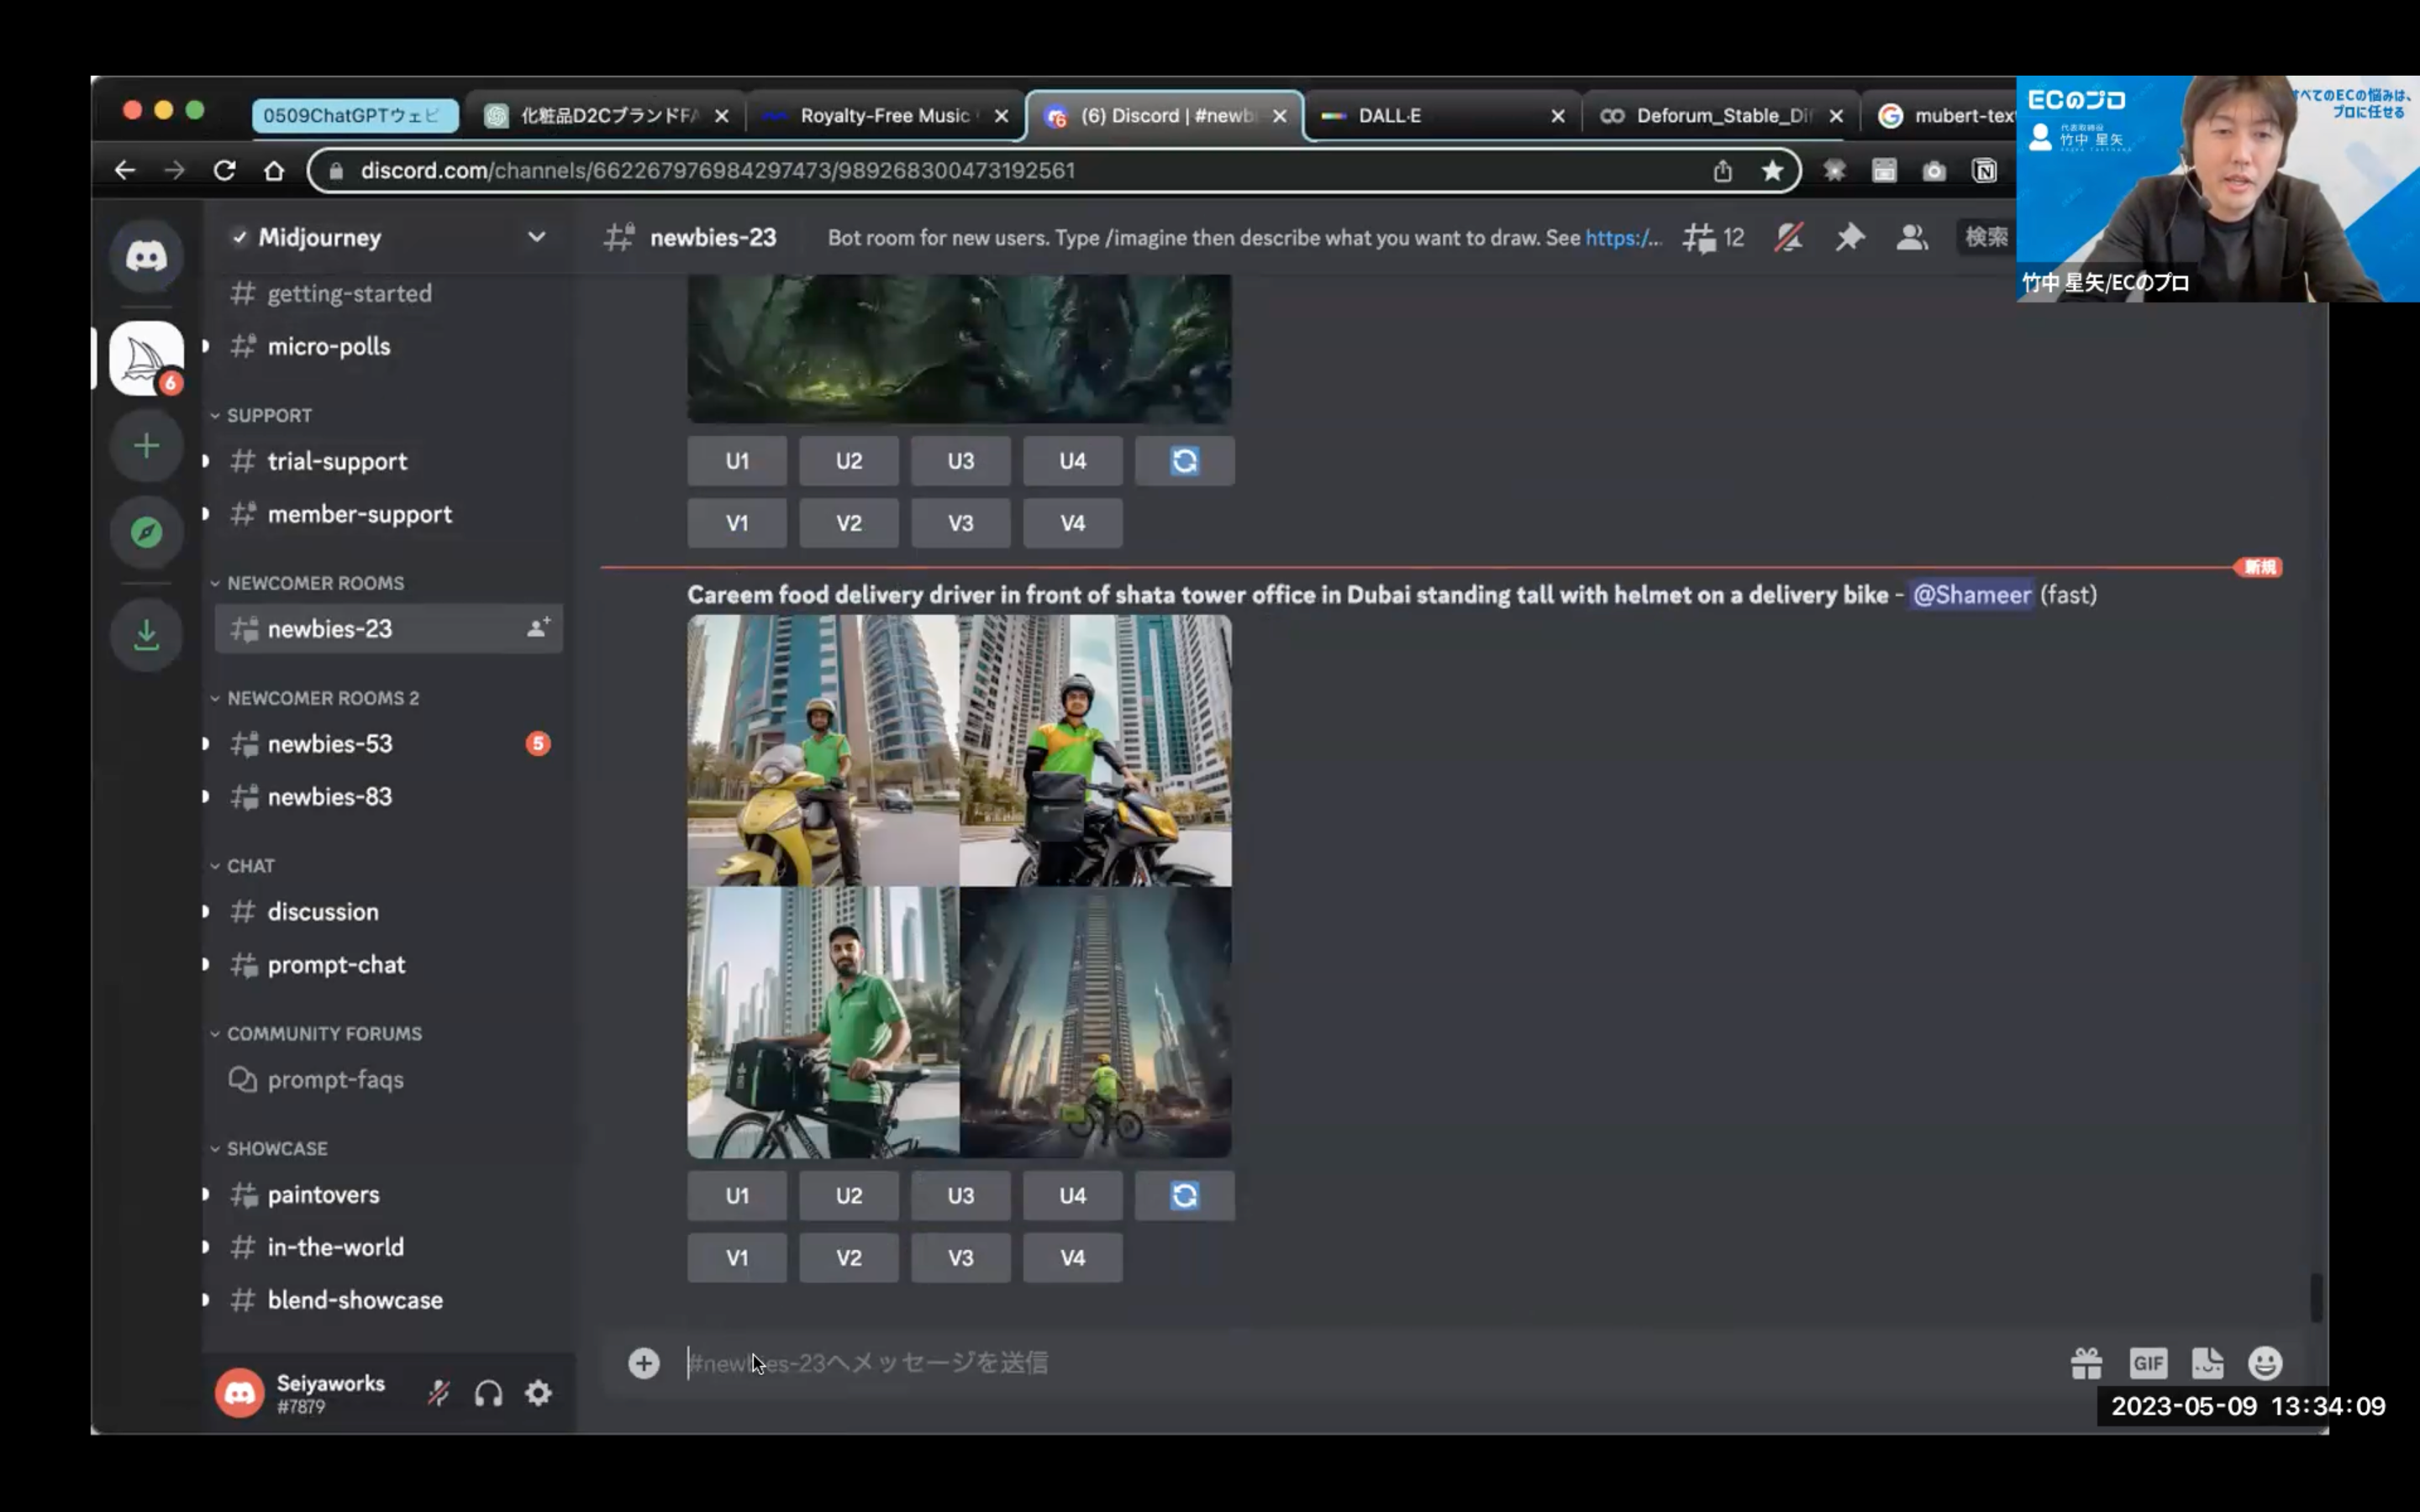Click the @Shameer mention link

coord(1971,595)
